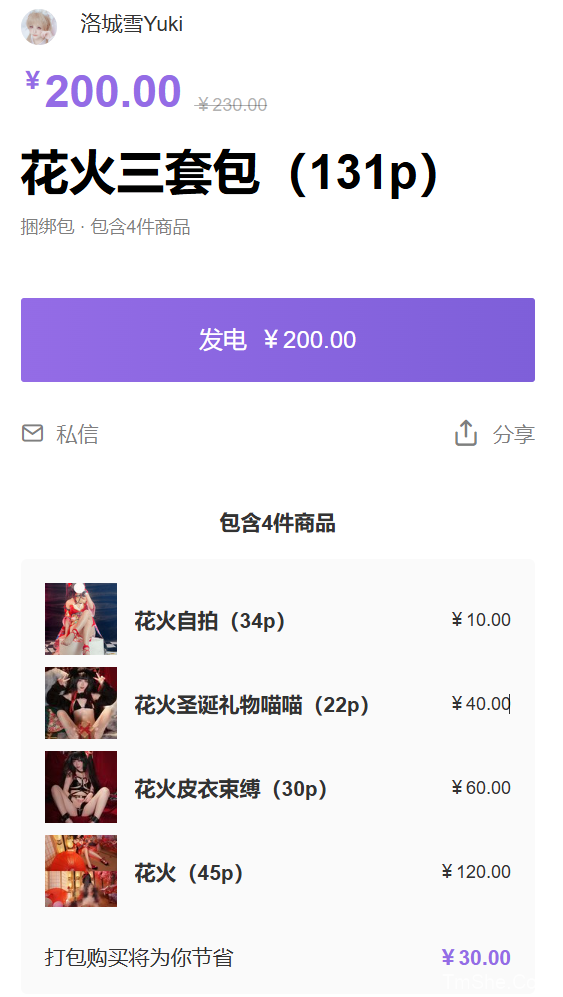
Task: Open thumbnail of 花火 (45p)
Action: (x=81, y=870)
